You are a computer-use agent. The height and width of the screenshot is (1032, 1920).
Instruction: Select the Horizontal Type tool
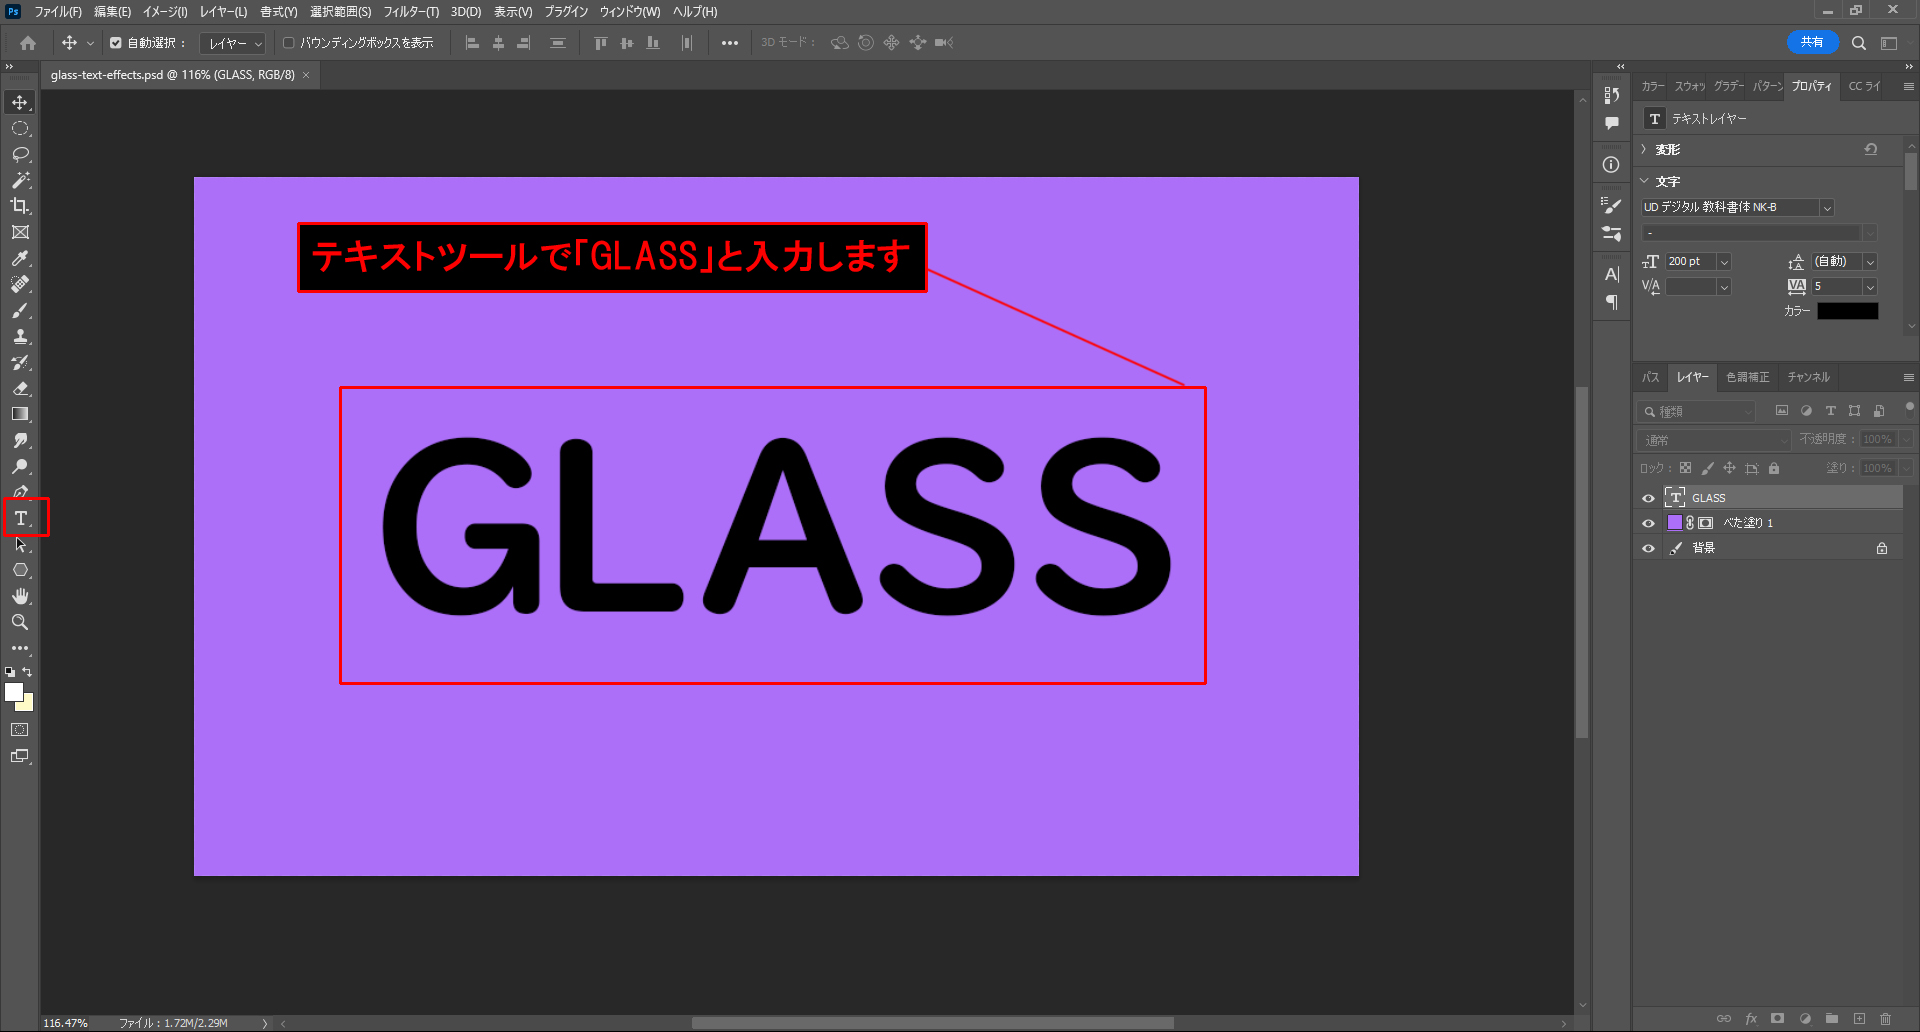click(x=20, y=518)
